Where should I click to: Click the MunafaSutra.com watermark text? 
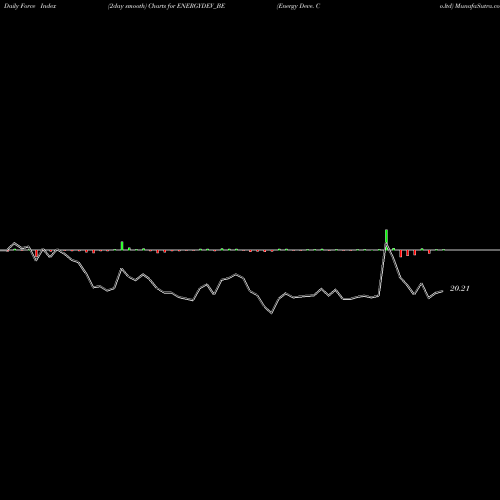coord(477,6)
